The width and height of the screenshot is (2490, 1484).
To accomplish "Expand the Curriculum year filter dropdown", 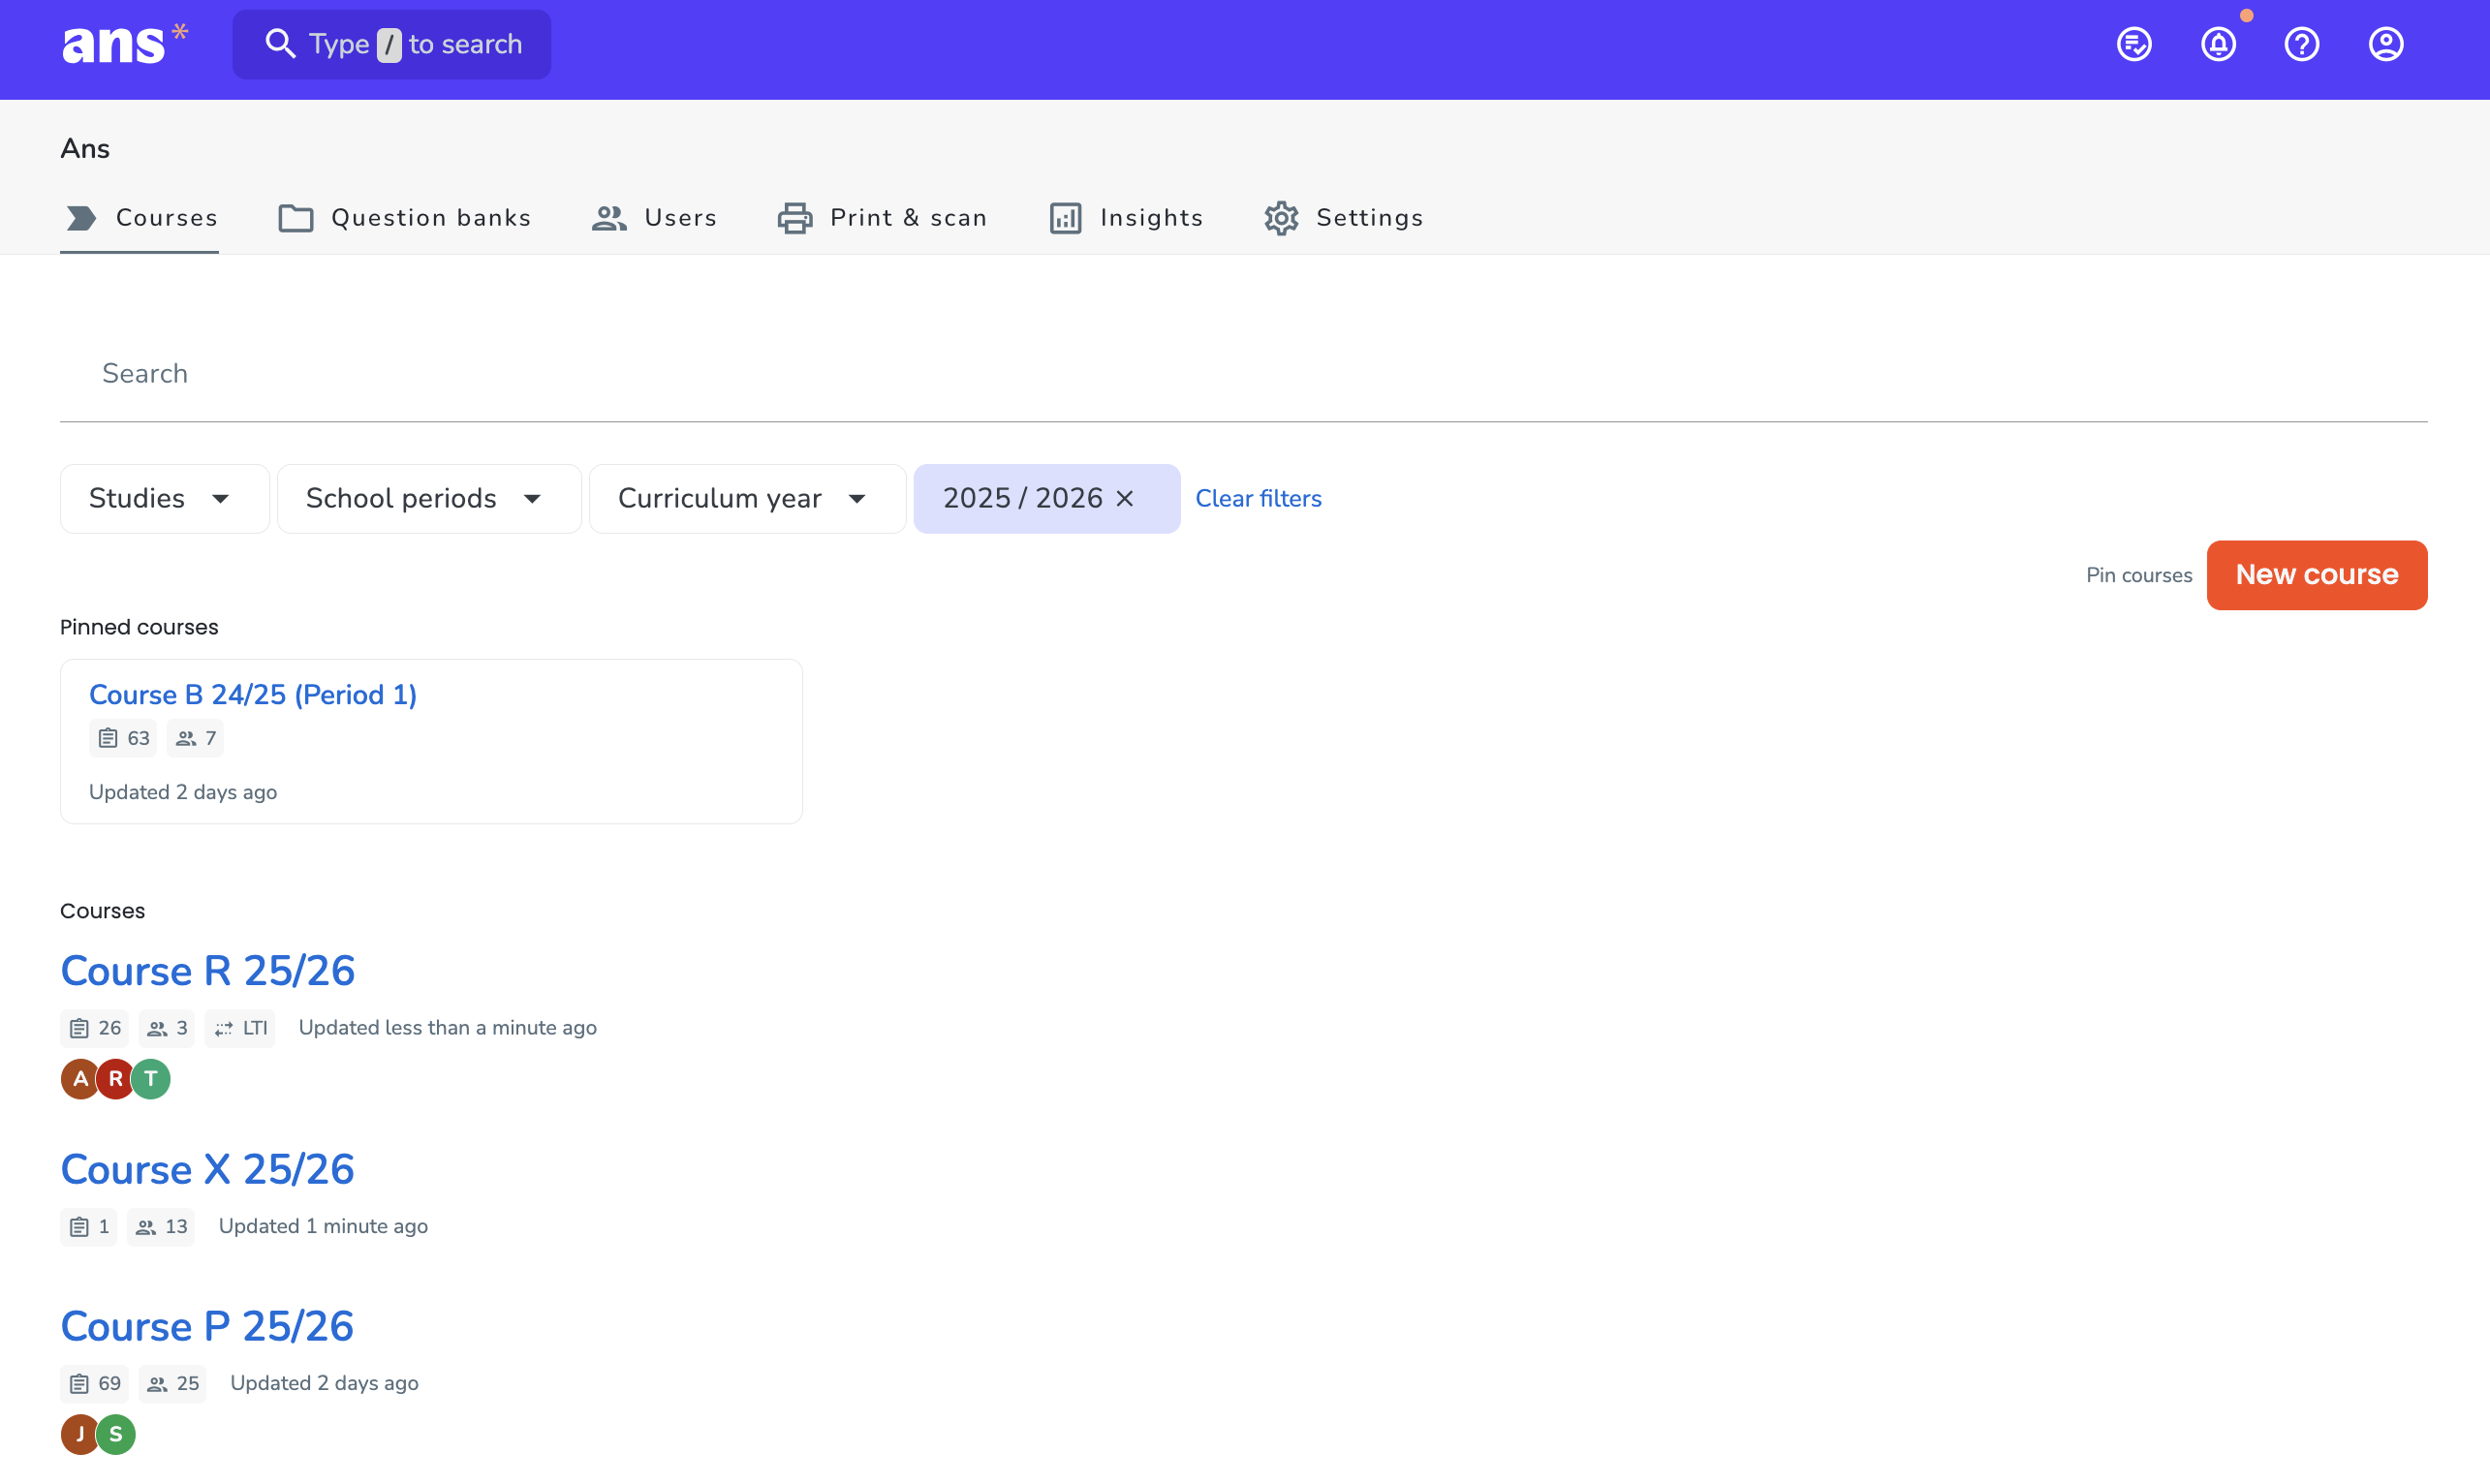I will 747,498.
